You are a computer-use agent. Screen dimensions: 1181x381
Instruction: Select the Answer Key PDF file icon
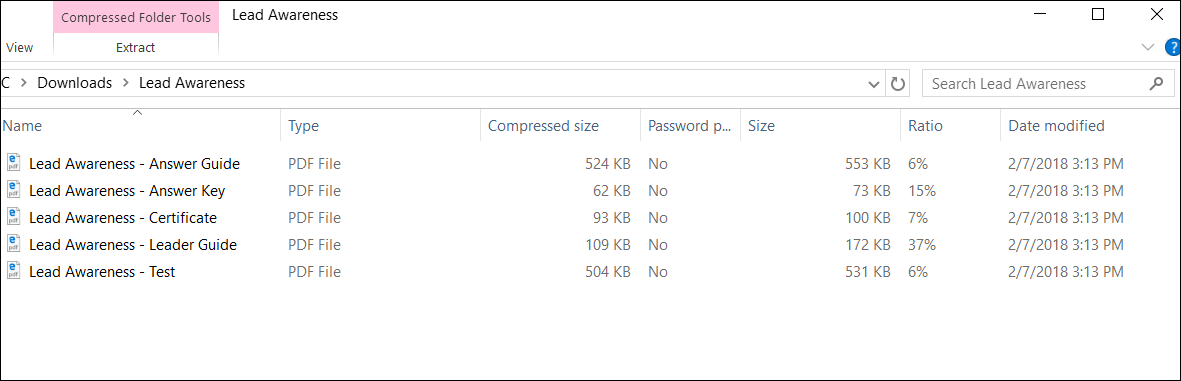tap(14, 190)
